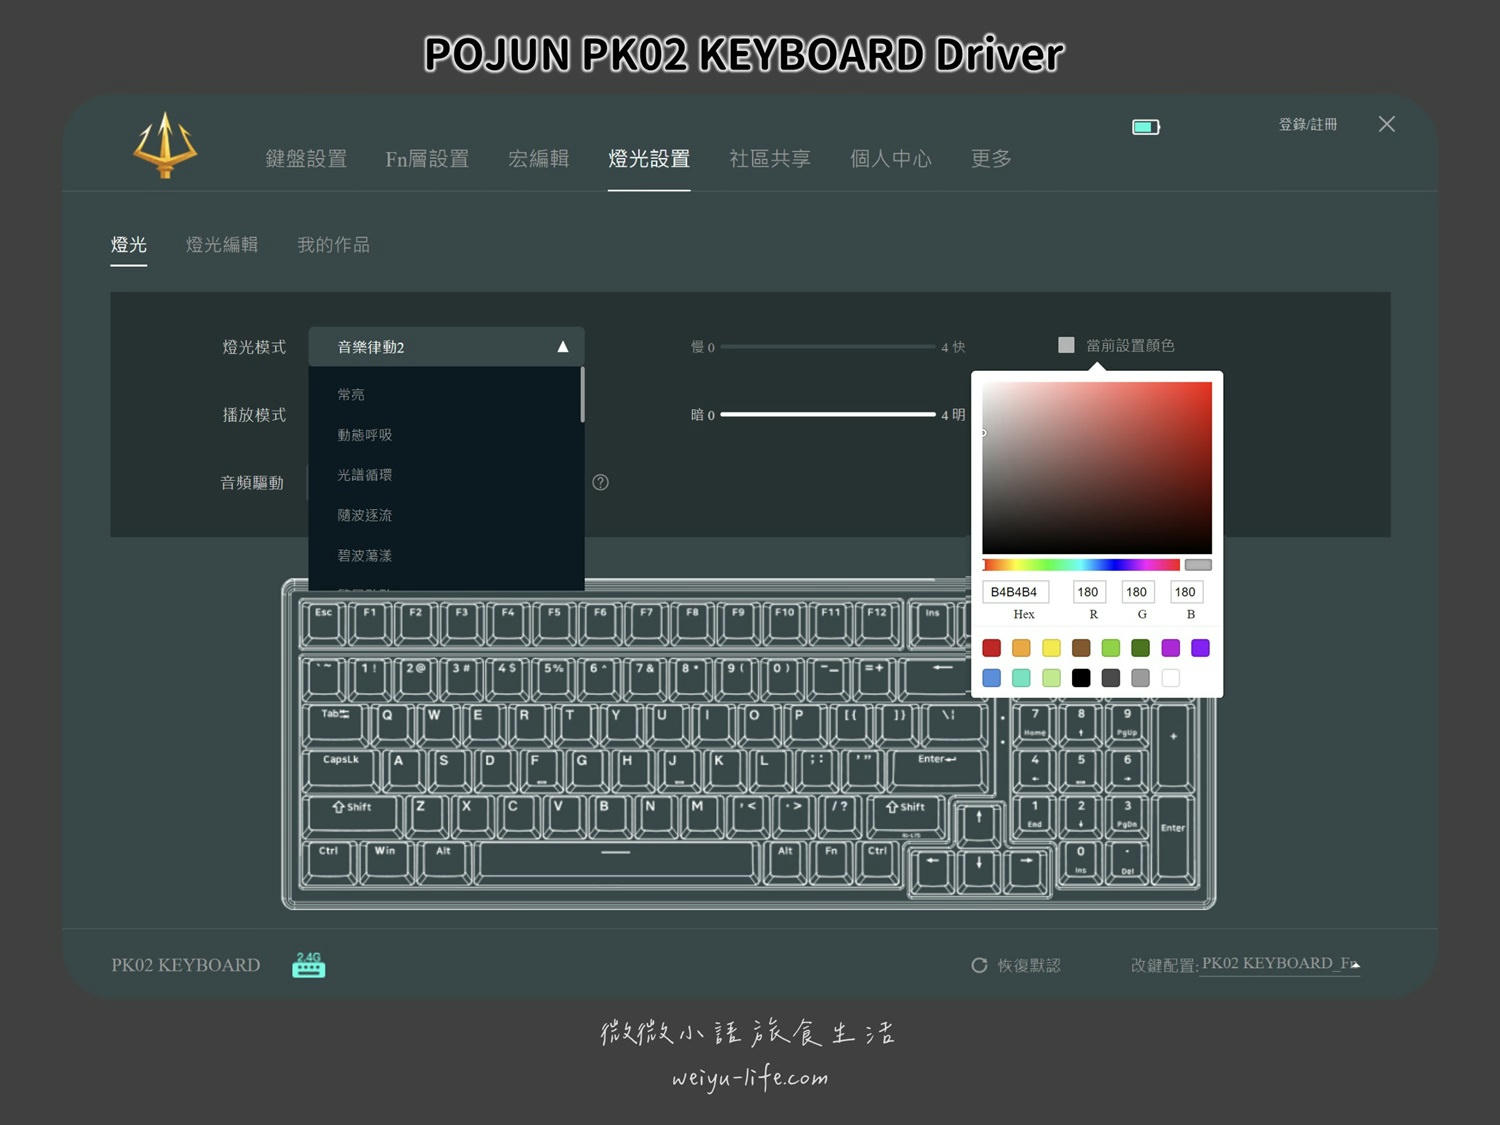
Task: Click the help question mark icon
Action: pos(600,482)
